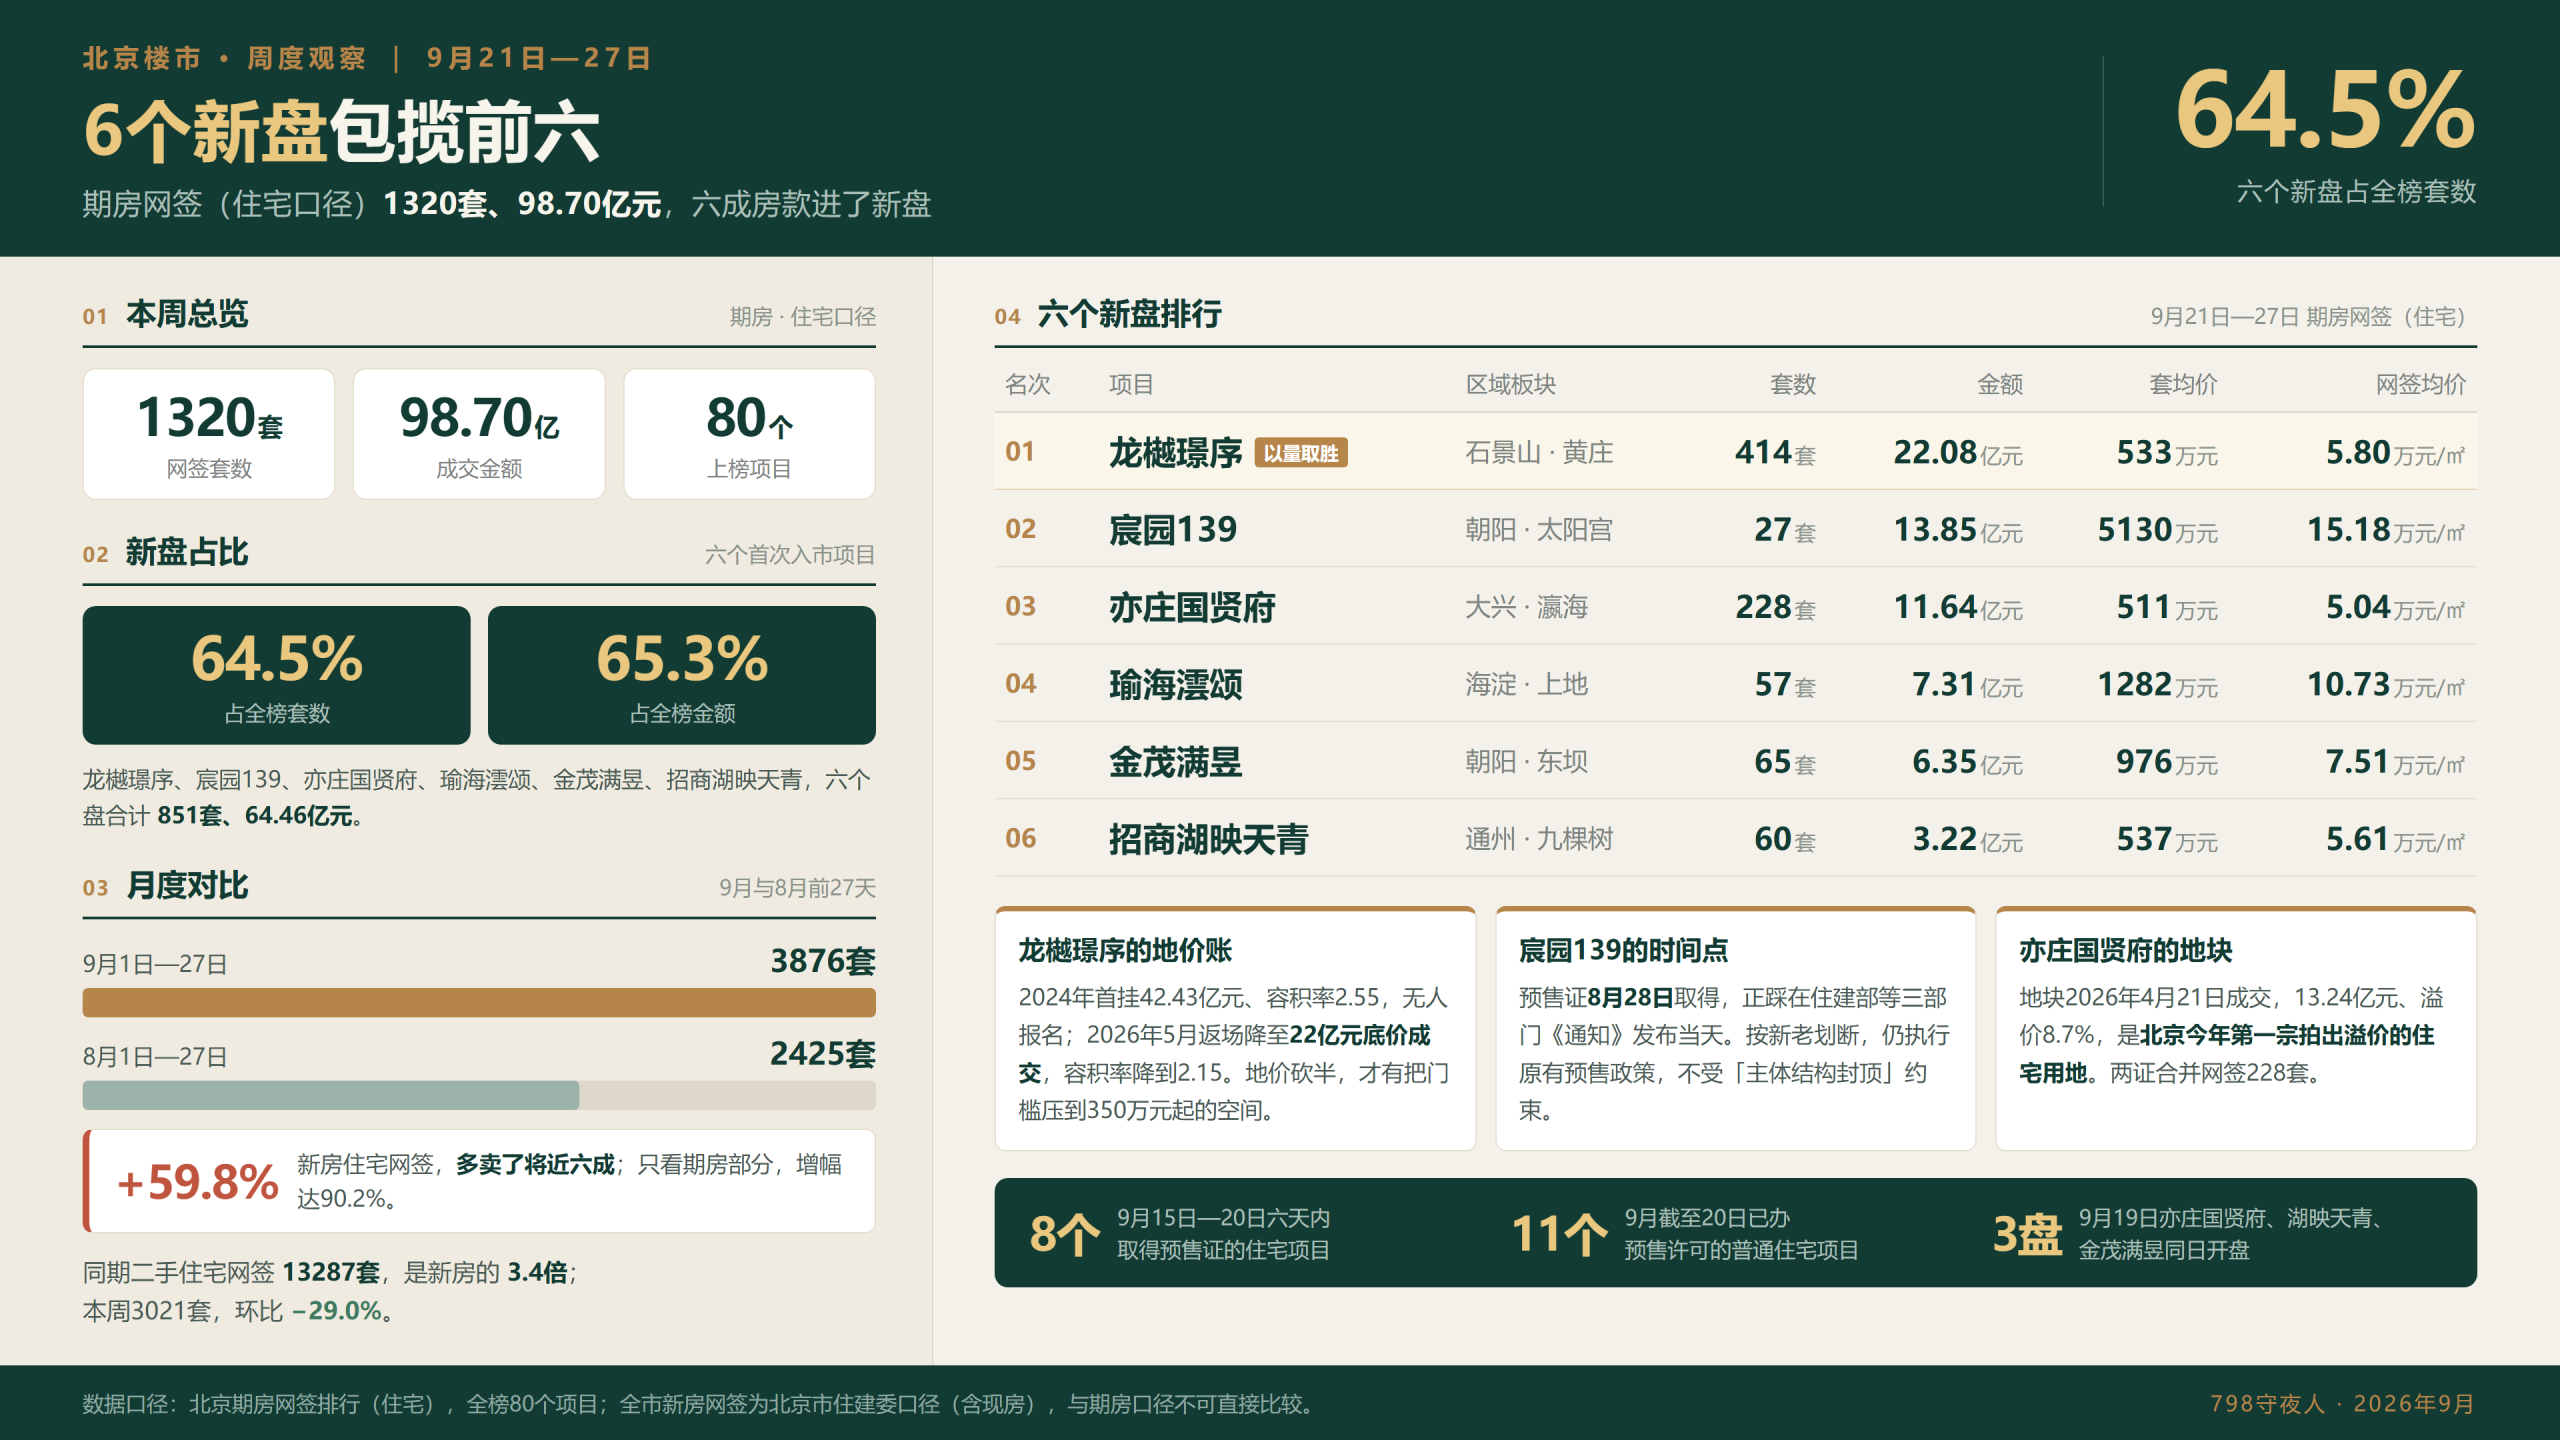Select the 金茂满昱 project name

(x=1175, y=761)
